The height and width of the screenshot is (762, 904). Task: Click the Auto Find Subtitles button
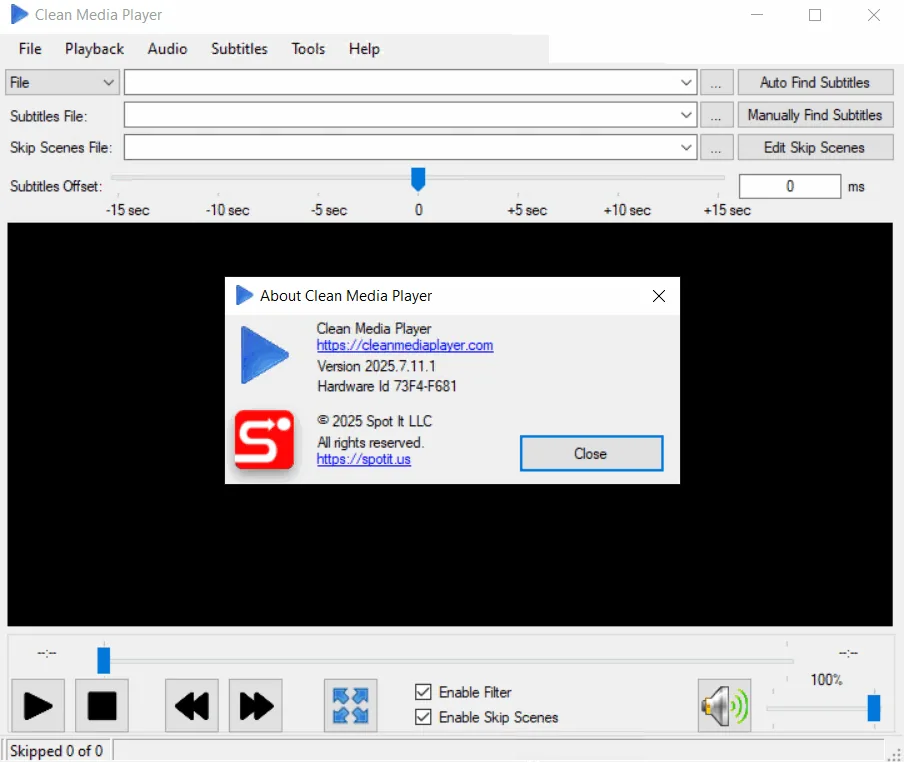coord(815,82)
